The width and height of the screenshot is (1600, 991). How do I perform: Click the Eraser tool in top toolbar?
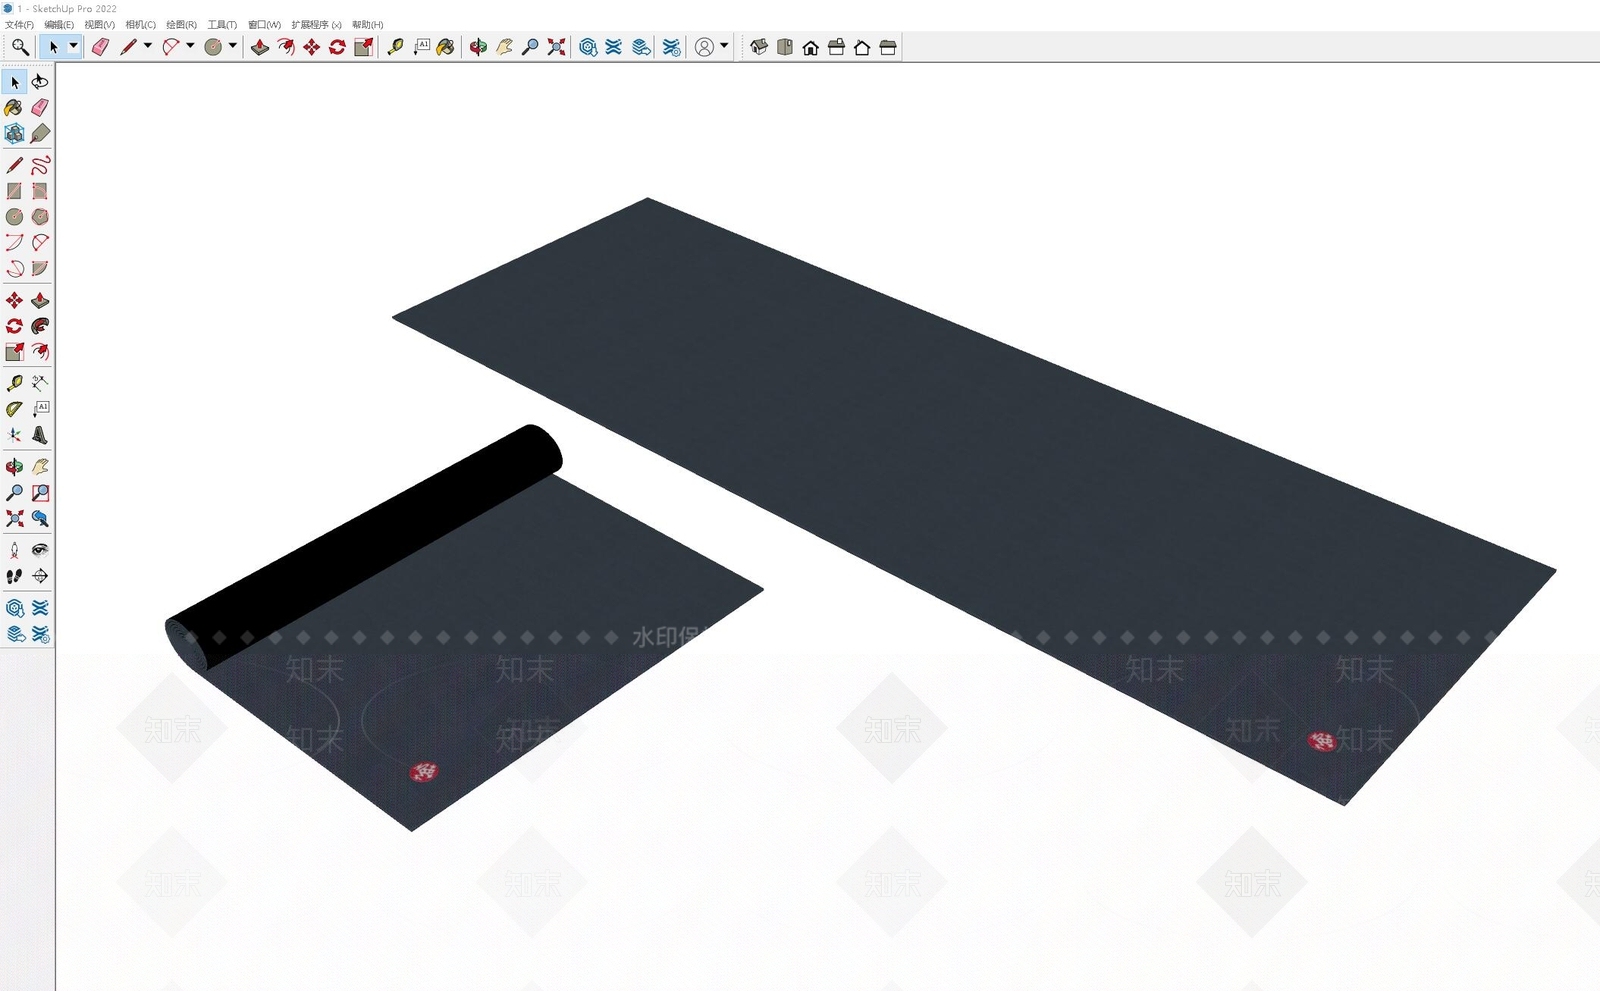(100, 47)
